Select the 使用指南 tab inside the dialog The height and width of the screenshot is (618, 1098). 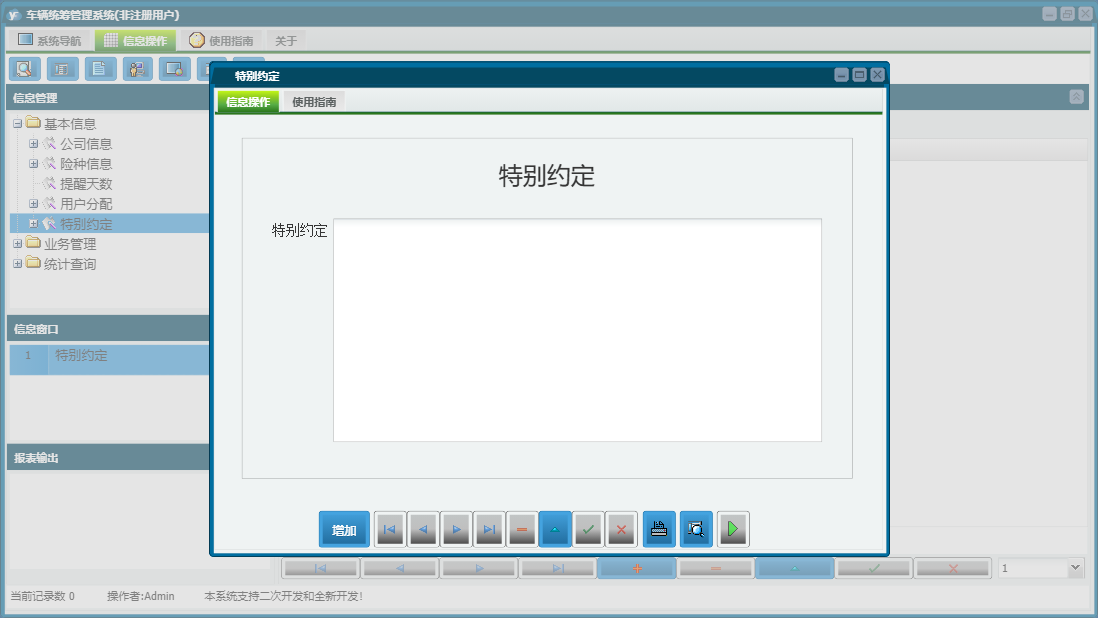tap(314, 101)
